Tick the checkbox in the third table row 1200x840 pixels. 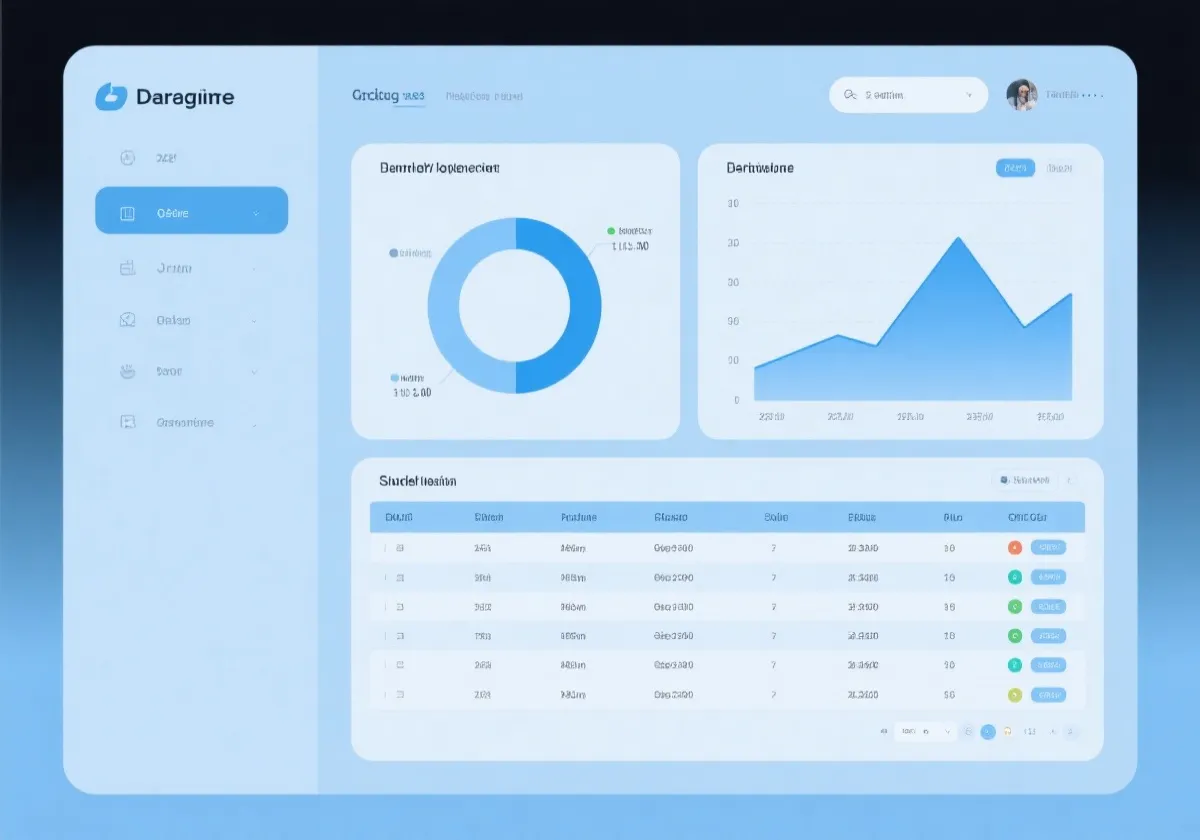[x=400, y=607]
